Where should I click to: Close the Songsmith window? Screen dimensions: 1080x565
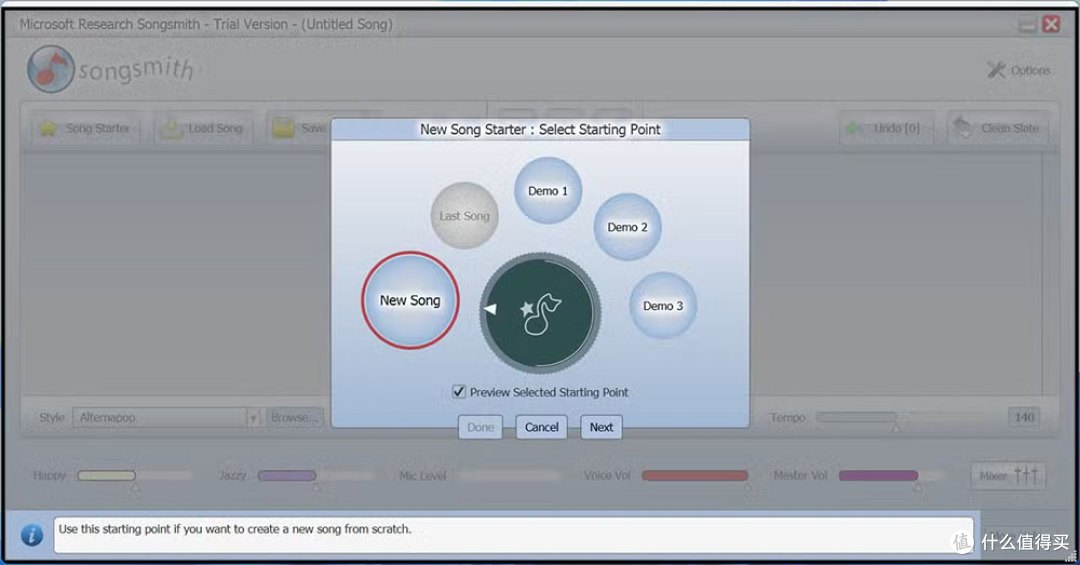click(1051, 24)
